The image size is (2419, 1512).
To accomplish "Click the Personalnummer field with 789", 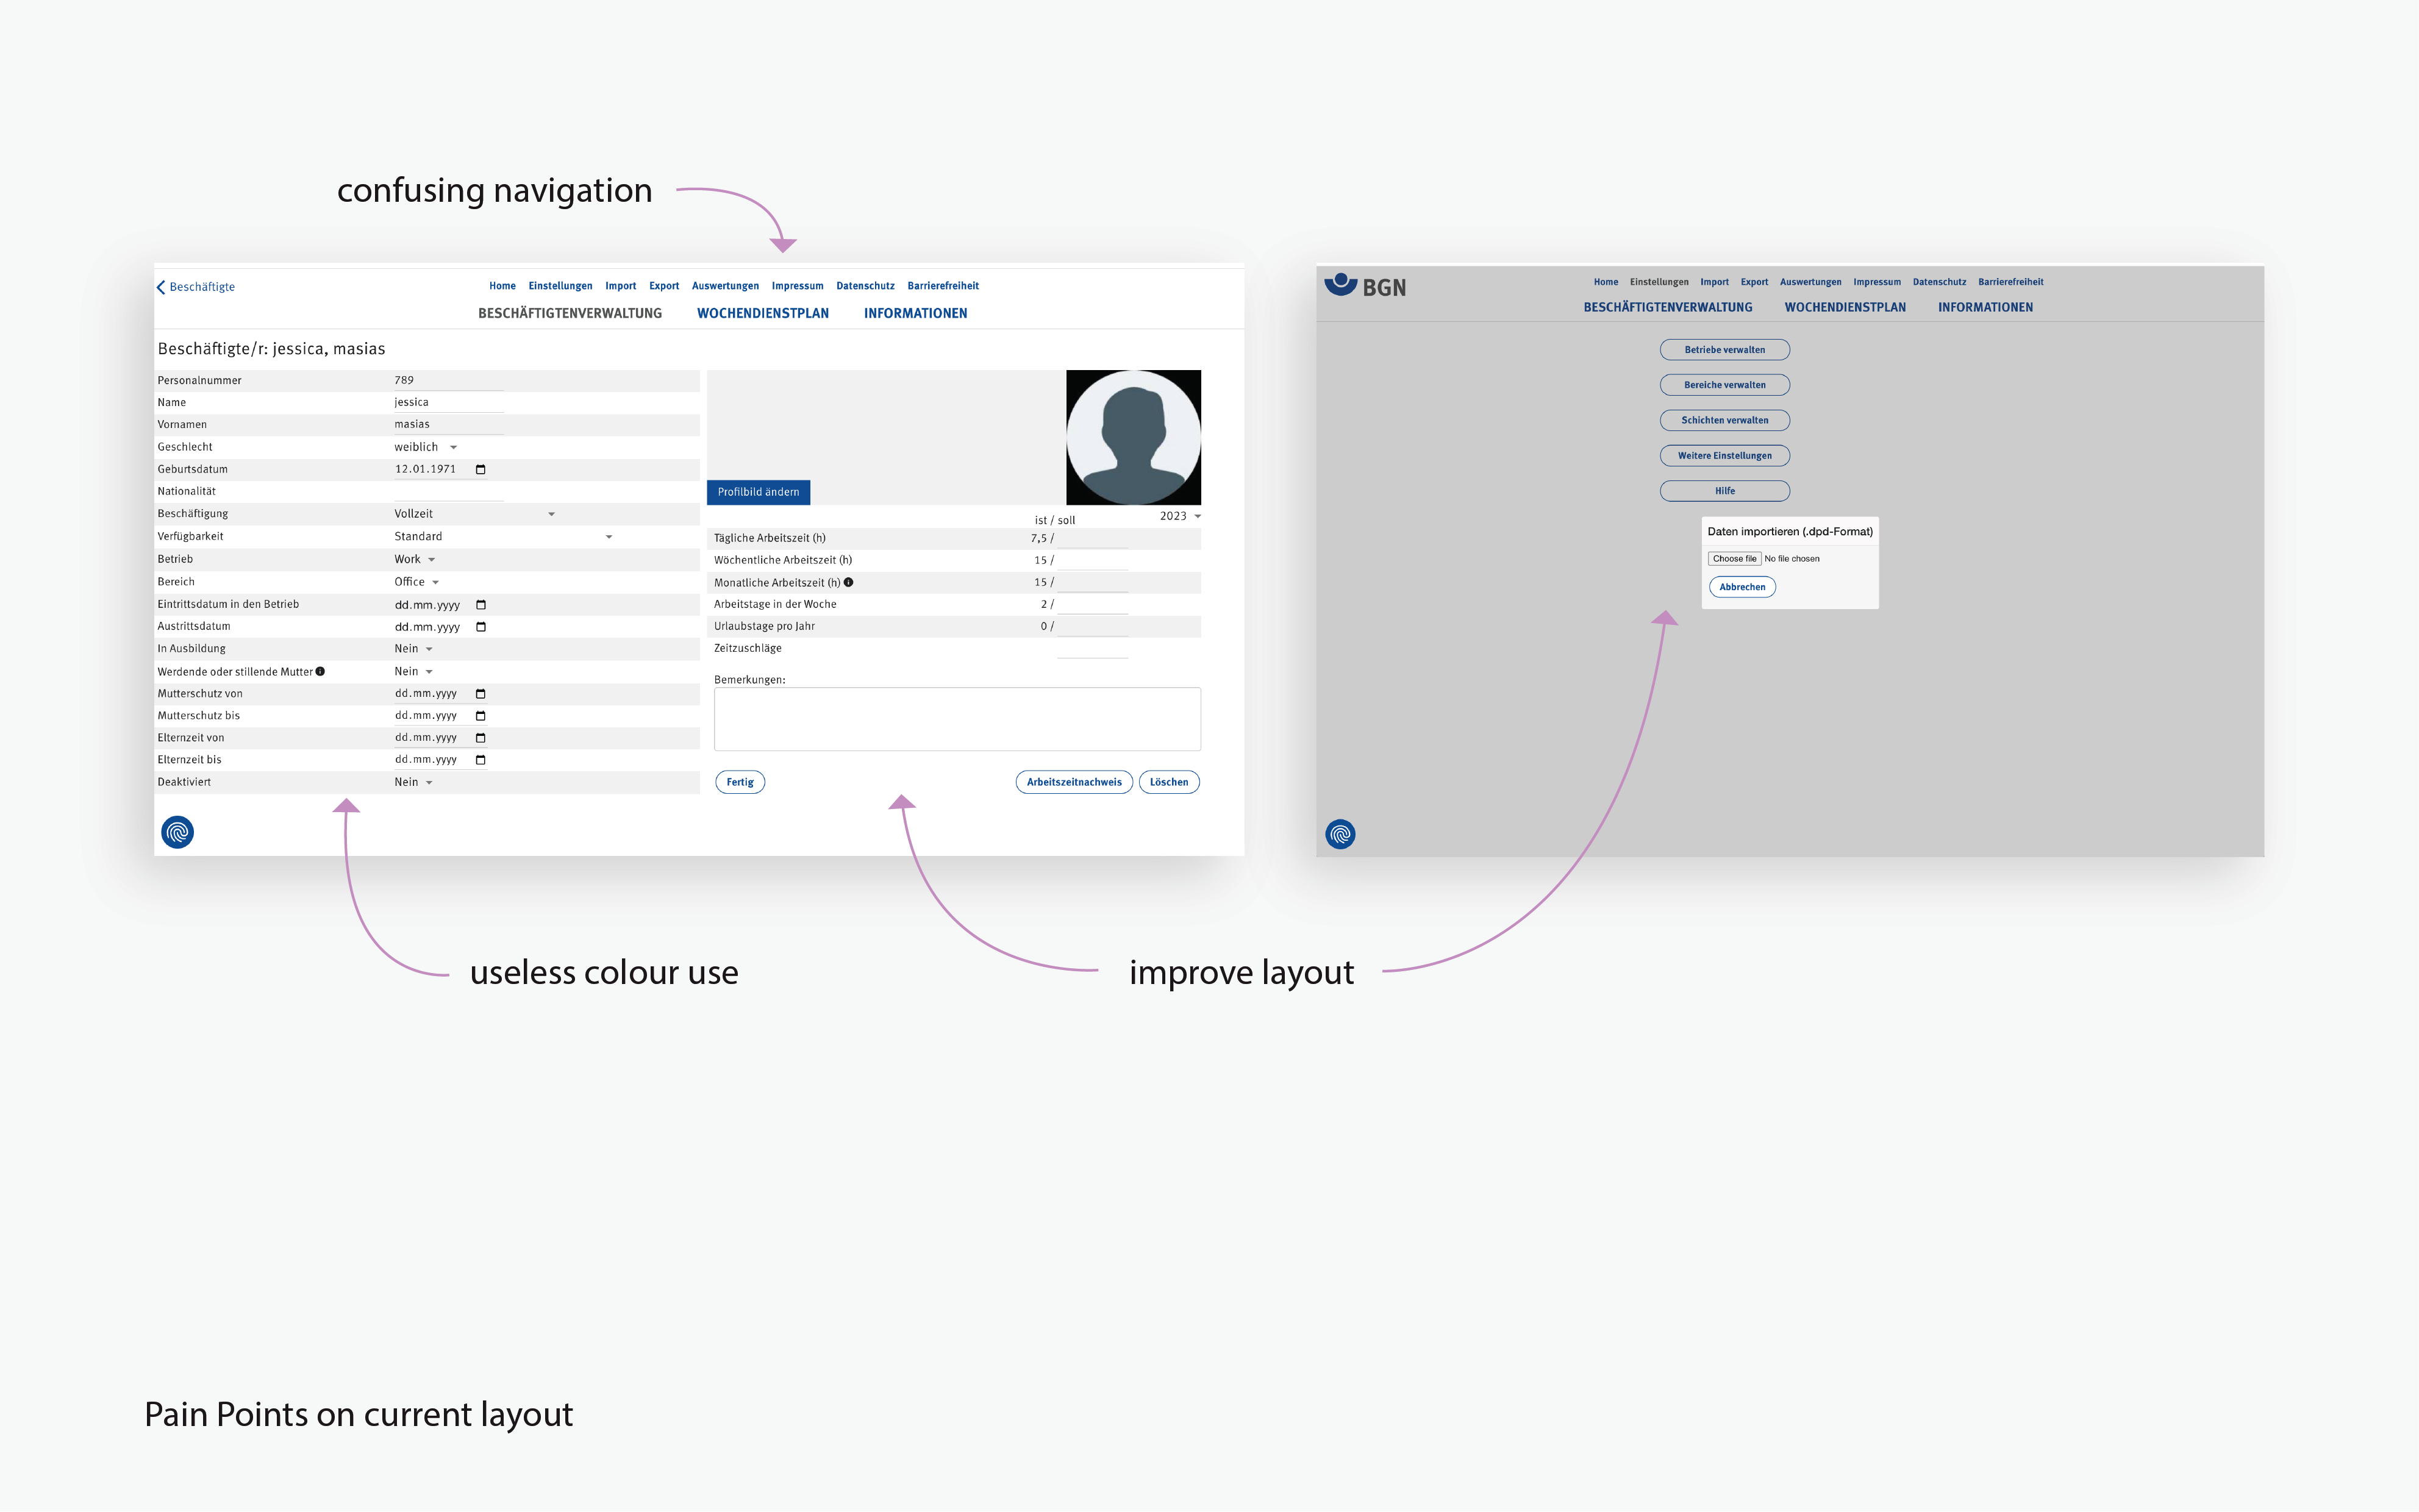I will pyautogui.click(x=448, y=381).
